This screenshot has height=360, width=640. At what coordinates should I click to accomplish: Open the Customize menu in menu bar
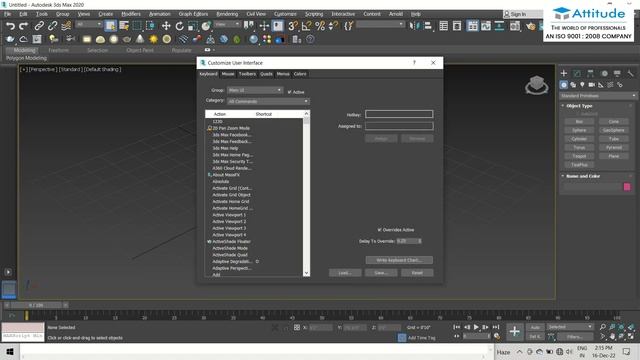285,14
